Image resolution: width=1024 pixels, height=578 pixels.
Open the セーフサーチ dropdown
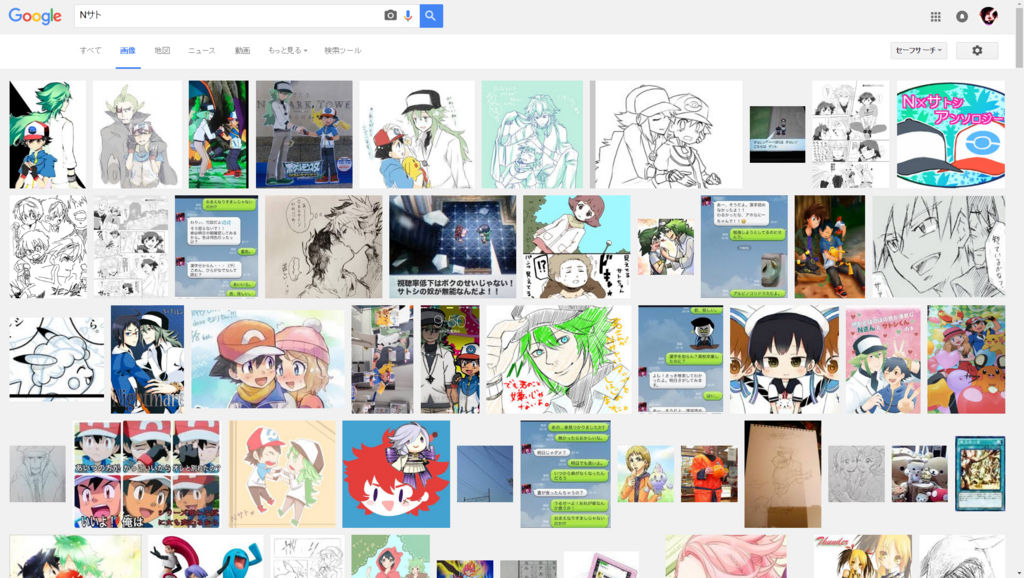point(919,50)
